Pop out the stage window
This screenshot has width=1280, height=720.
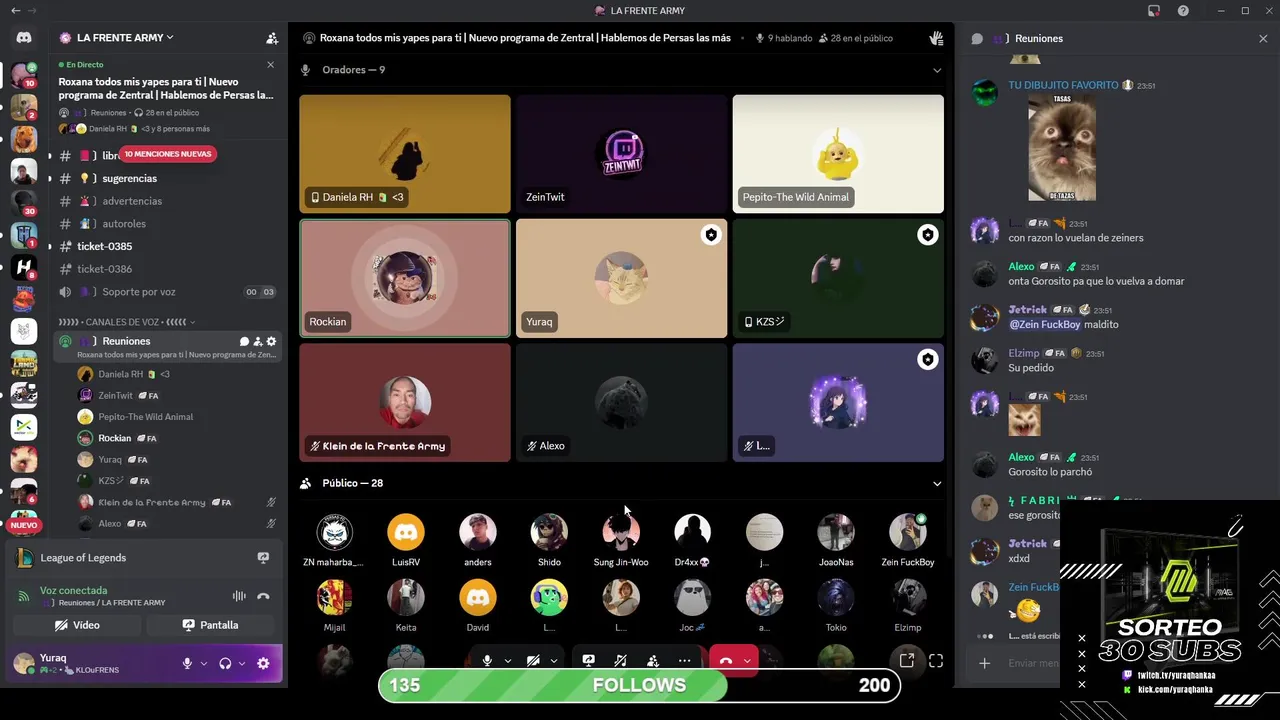tap(907, 660)
